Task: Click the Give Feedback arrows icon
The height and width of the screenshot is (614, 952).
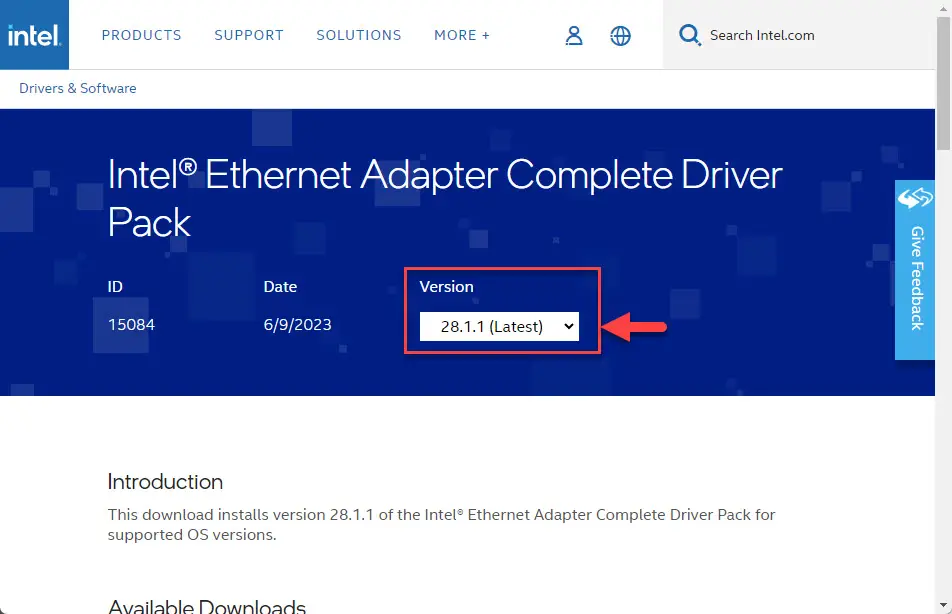Action: [x=915, y=198]
